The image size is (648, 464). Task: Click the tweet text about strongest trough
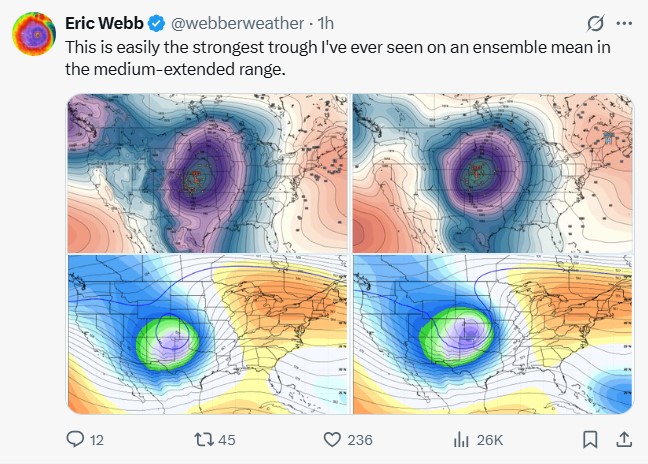pyautogui.click(x=338, y=58)
